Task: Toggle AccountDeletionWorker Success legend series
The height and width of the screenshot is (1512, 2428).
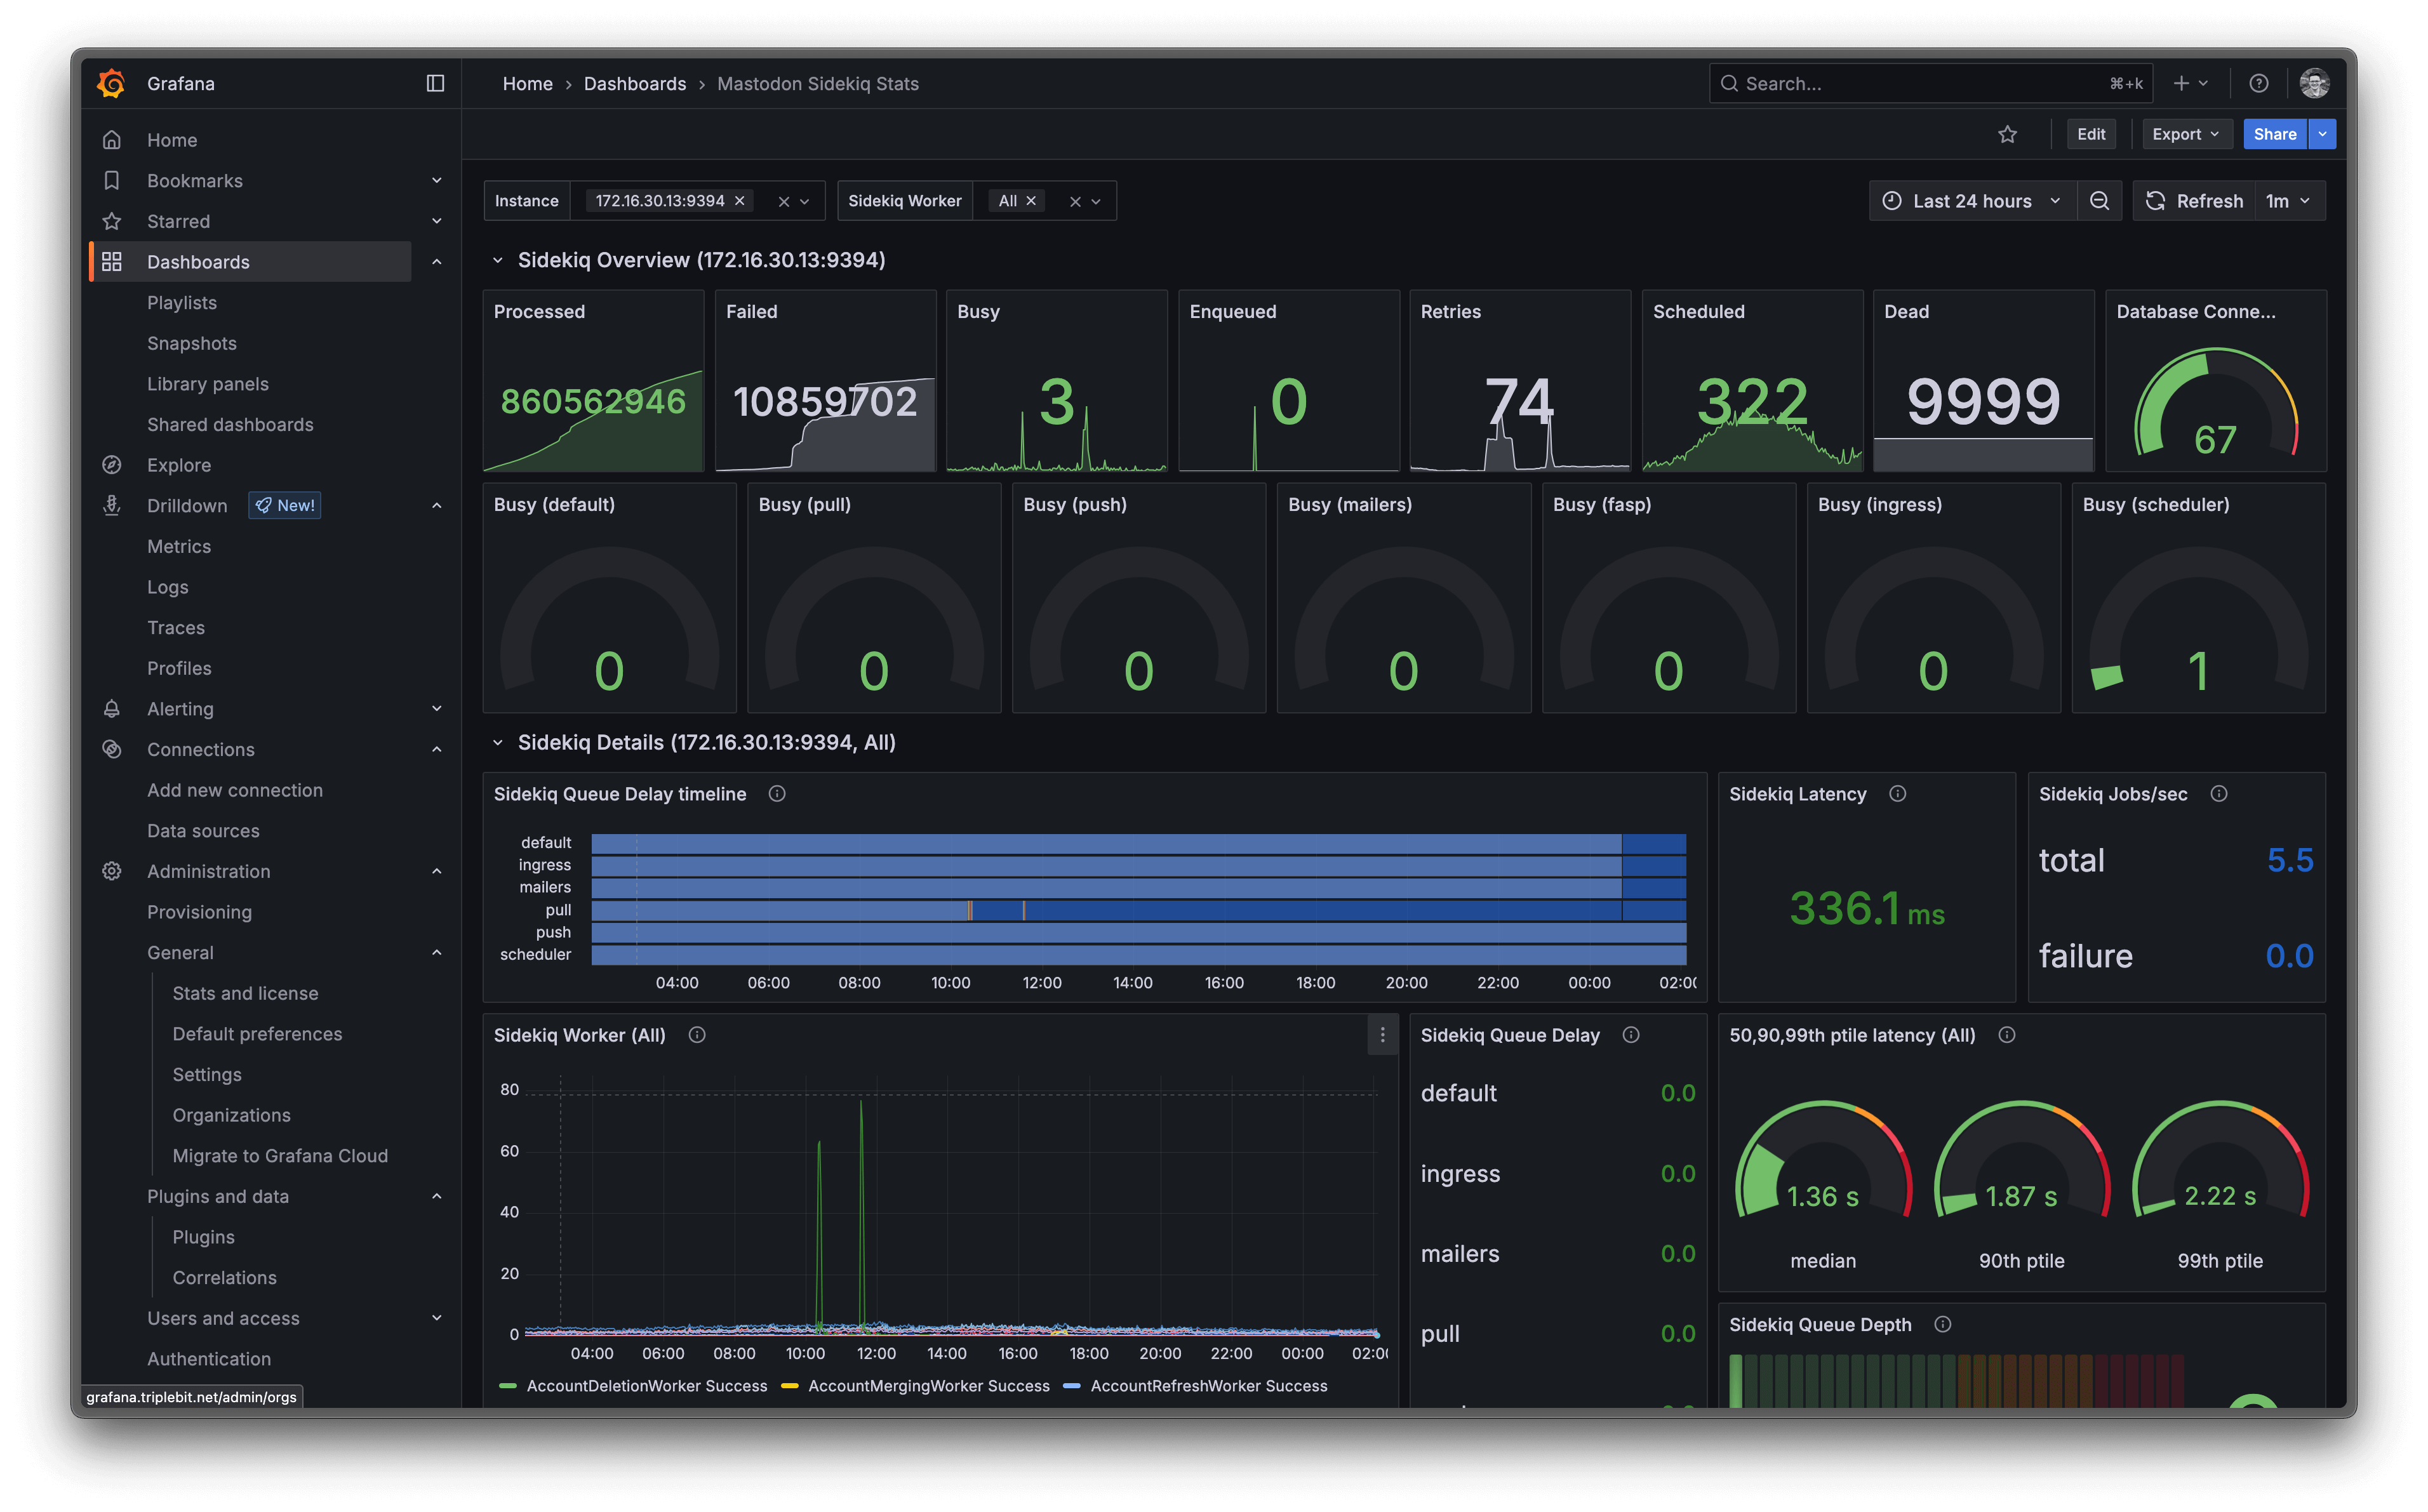Action: tap(646, 1386)
